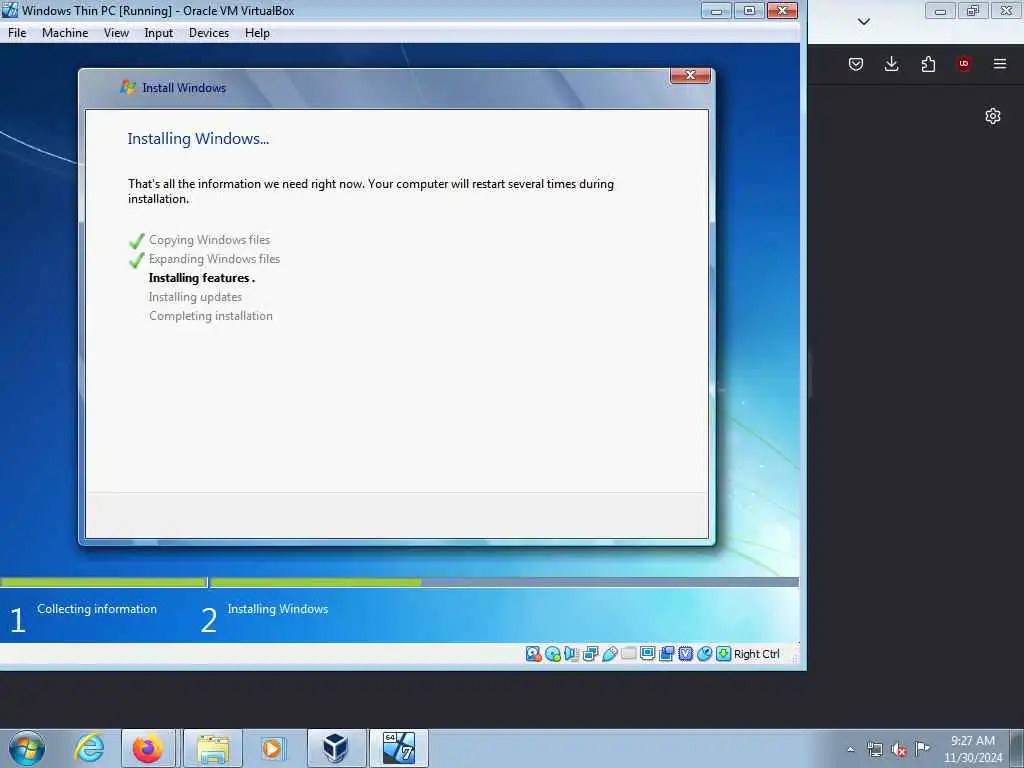Open Windows Explorer from the taskbar

[x=213, y=748]
